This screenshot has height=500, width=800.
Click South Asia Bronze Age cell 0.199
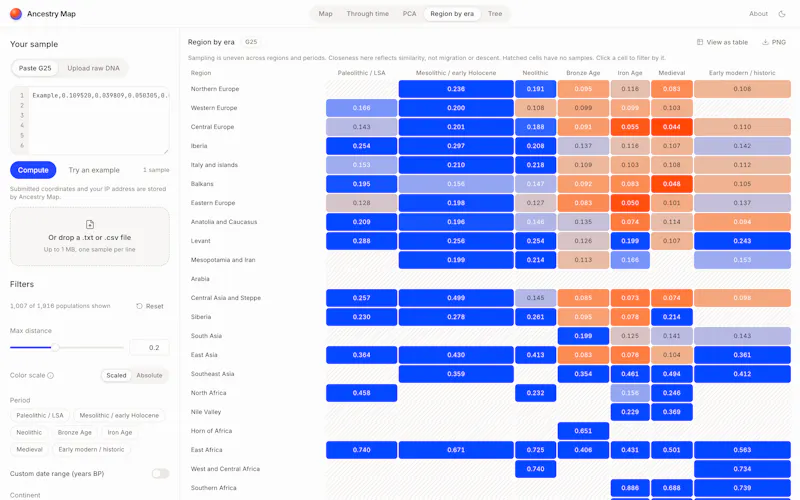pos(583,336)
